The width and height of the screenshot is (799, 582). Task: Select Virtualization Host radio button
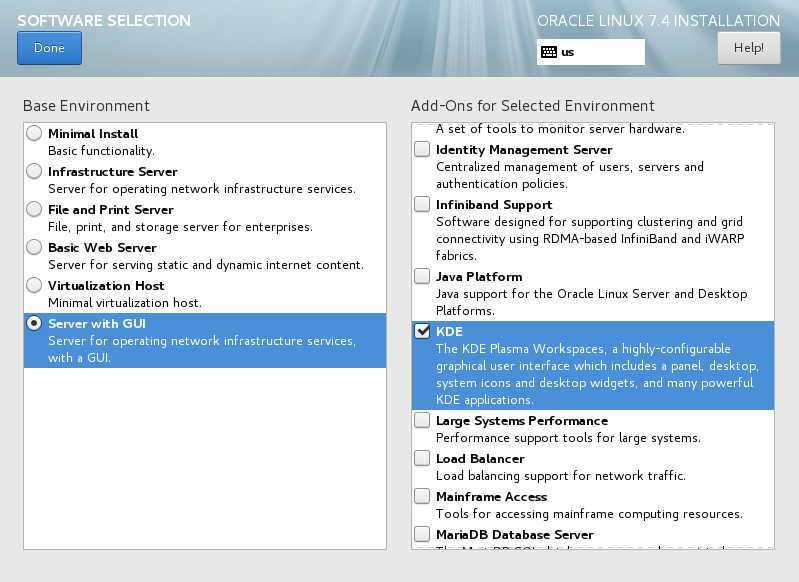click(x=34, y=285)
